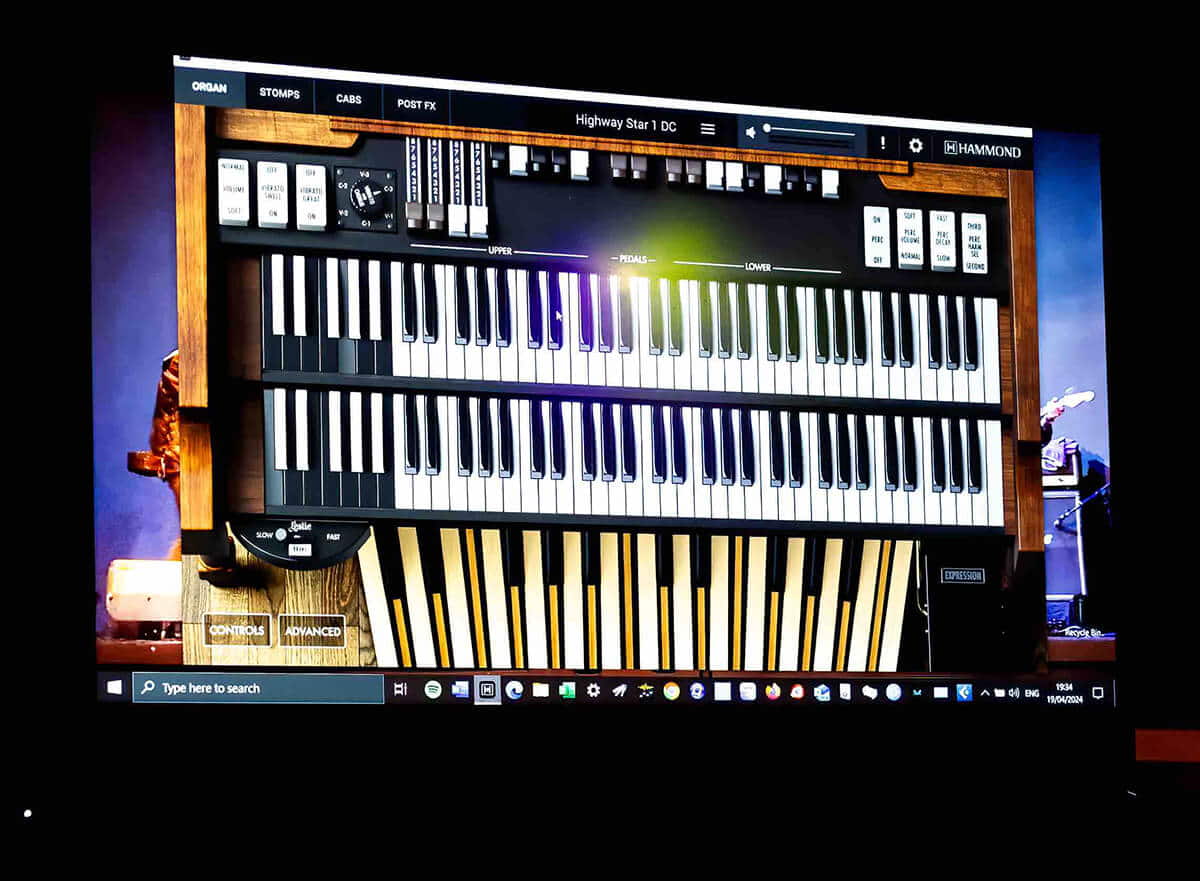Viewport: 1200px width, 881px height.
Task: Open the Settings gear in the taskbar
Action: pos(593,690)
